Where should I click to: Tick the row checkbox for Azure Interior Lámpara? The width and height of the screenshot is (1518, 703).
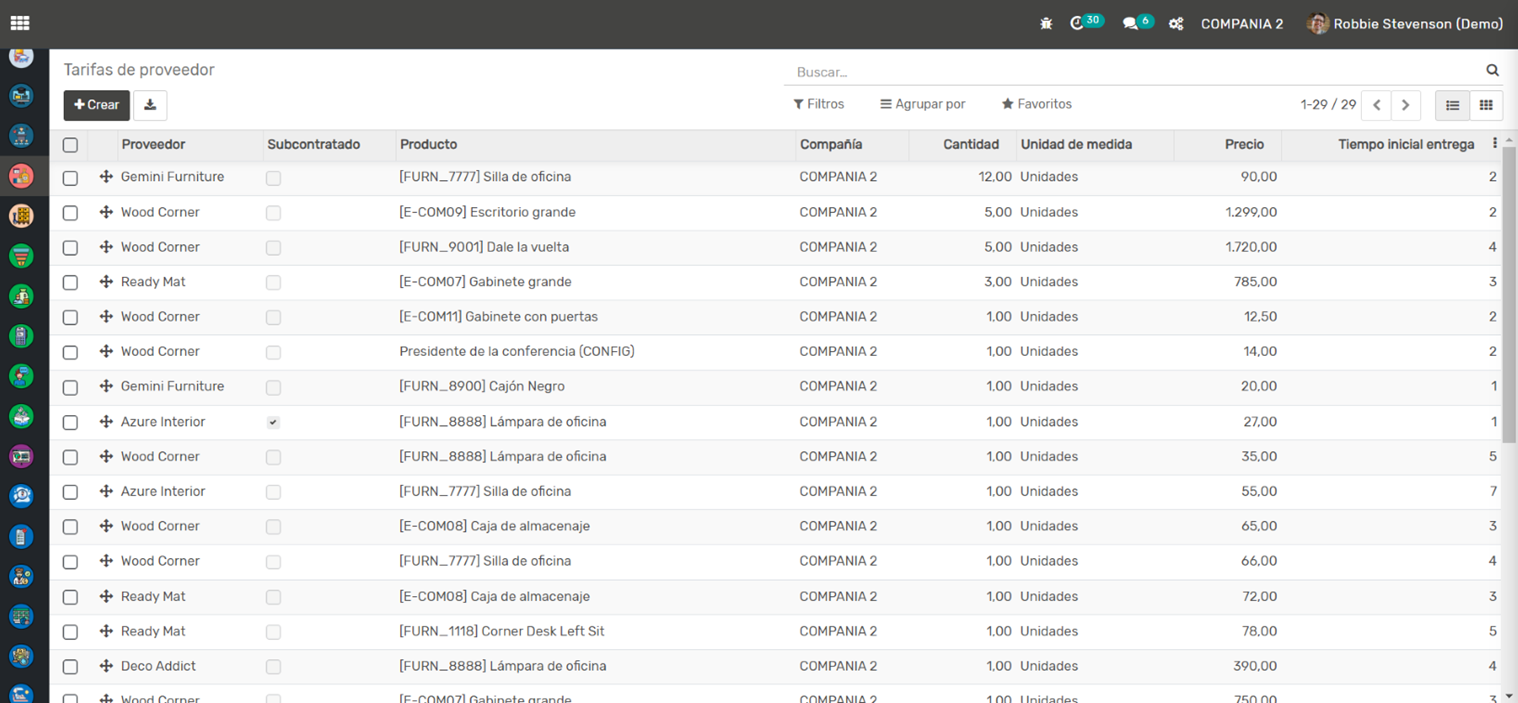point(70,422)
